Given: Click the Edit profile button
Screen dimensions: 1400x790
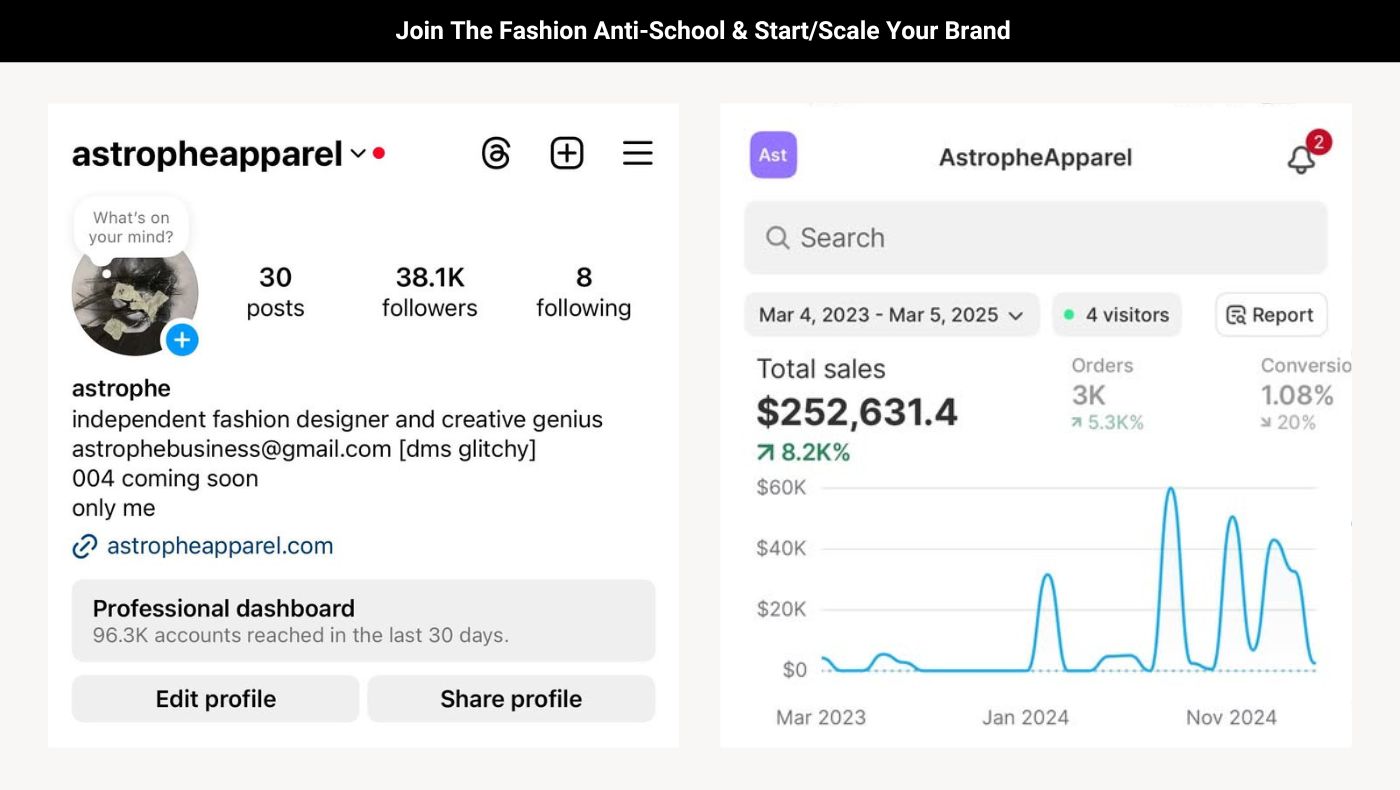Looking at the screenshot, I should pyautogui.click(x=215, y=698).
